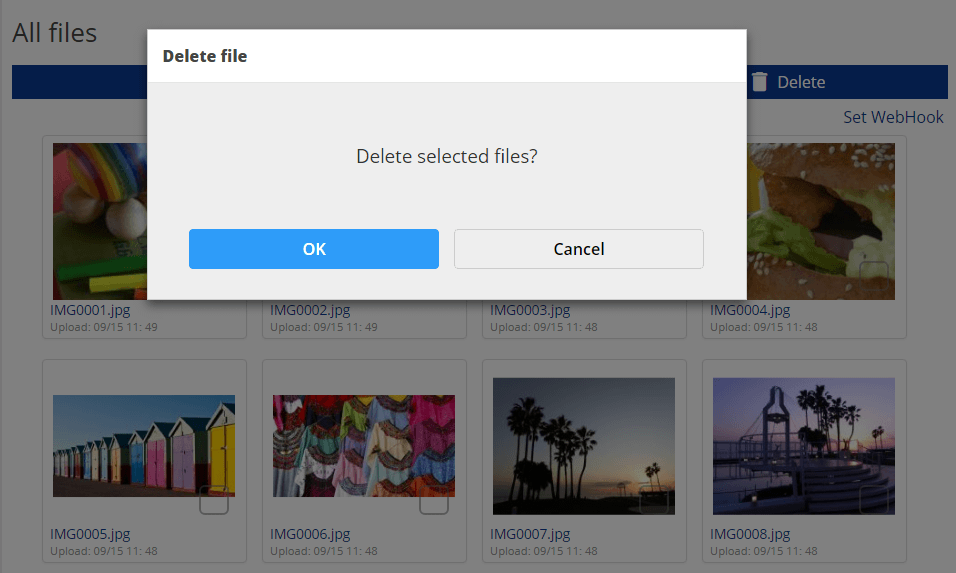Open the Set WebHook link

(893, 117)
